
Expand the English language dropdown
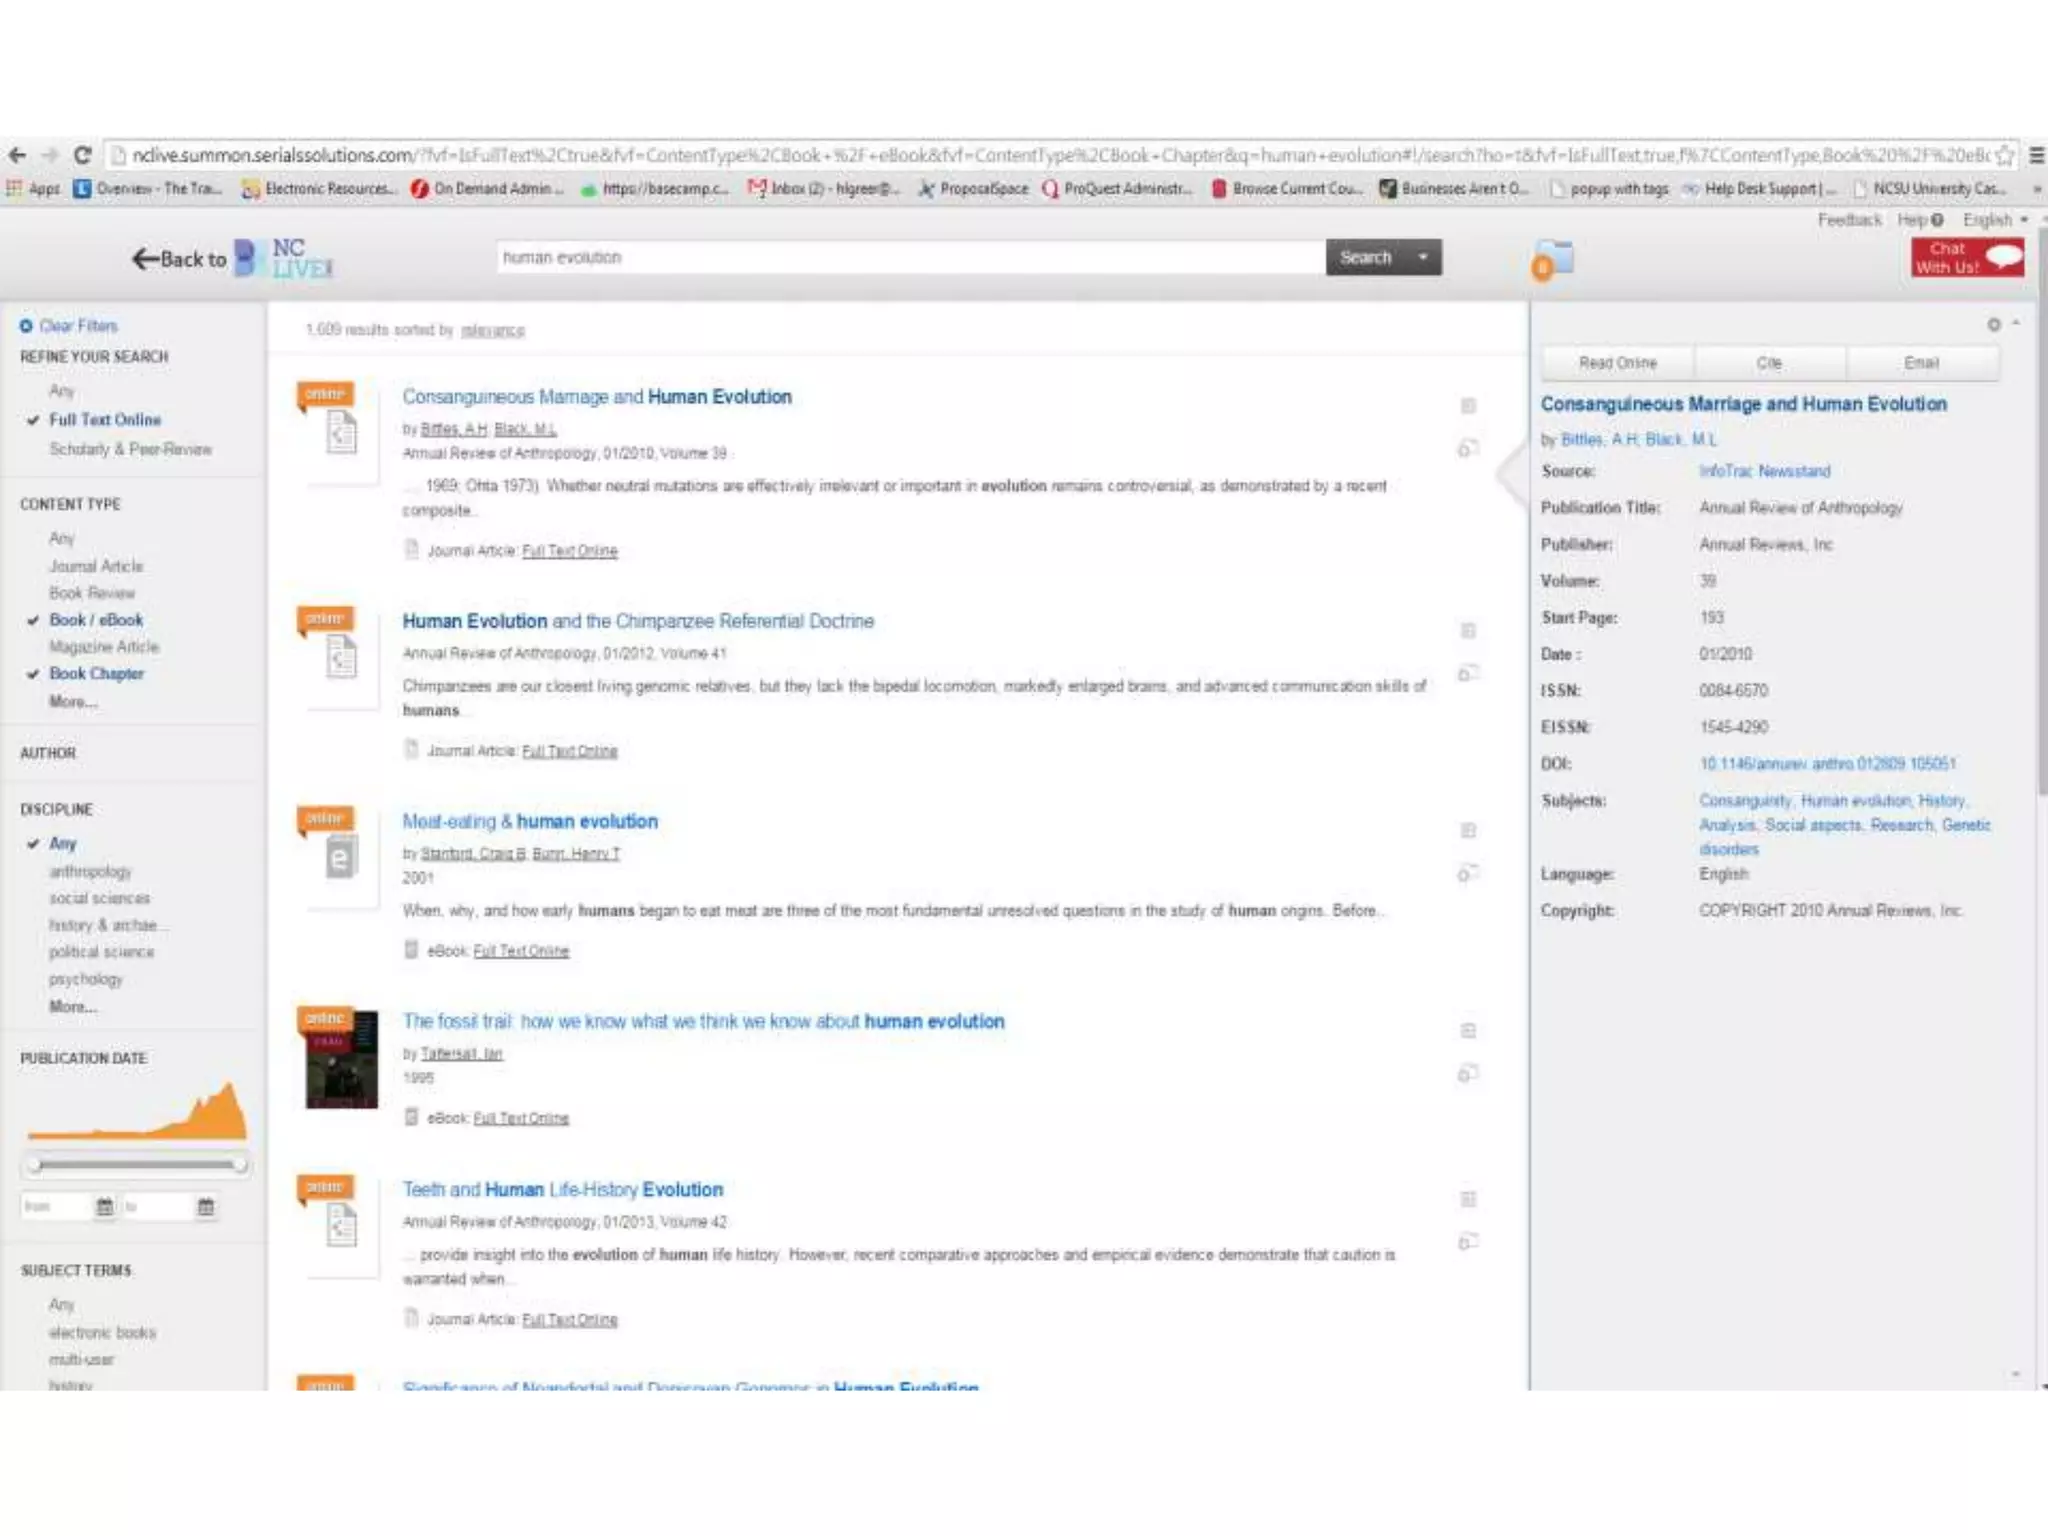coord(1995,220)
